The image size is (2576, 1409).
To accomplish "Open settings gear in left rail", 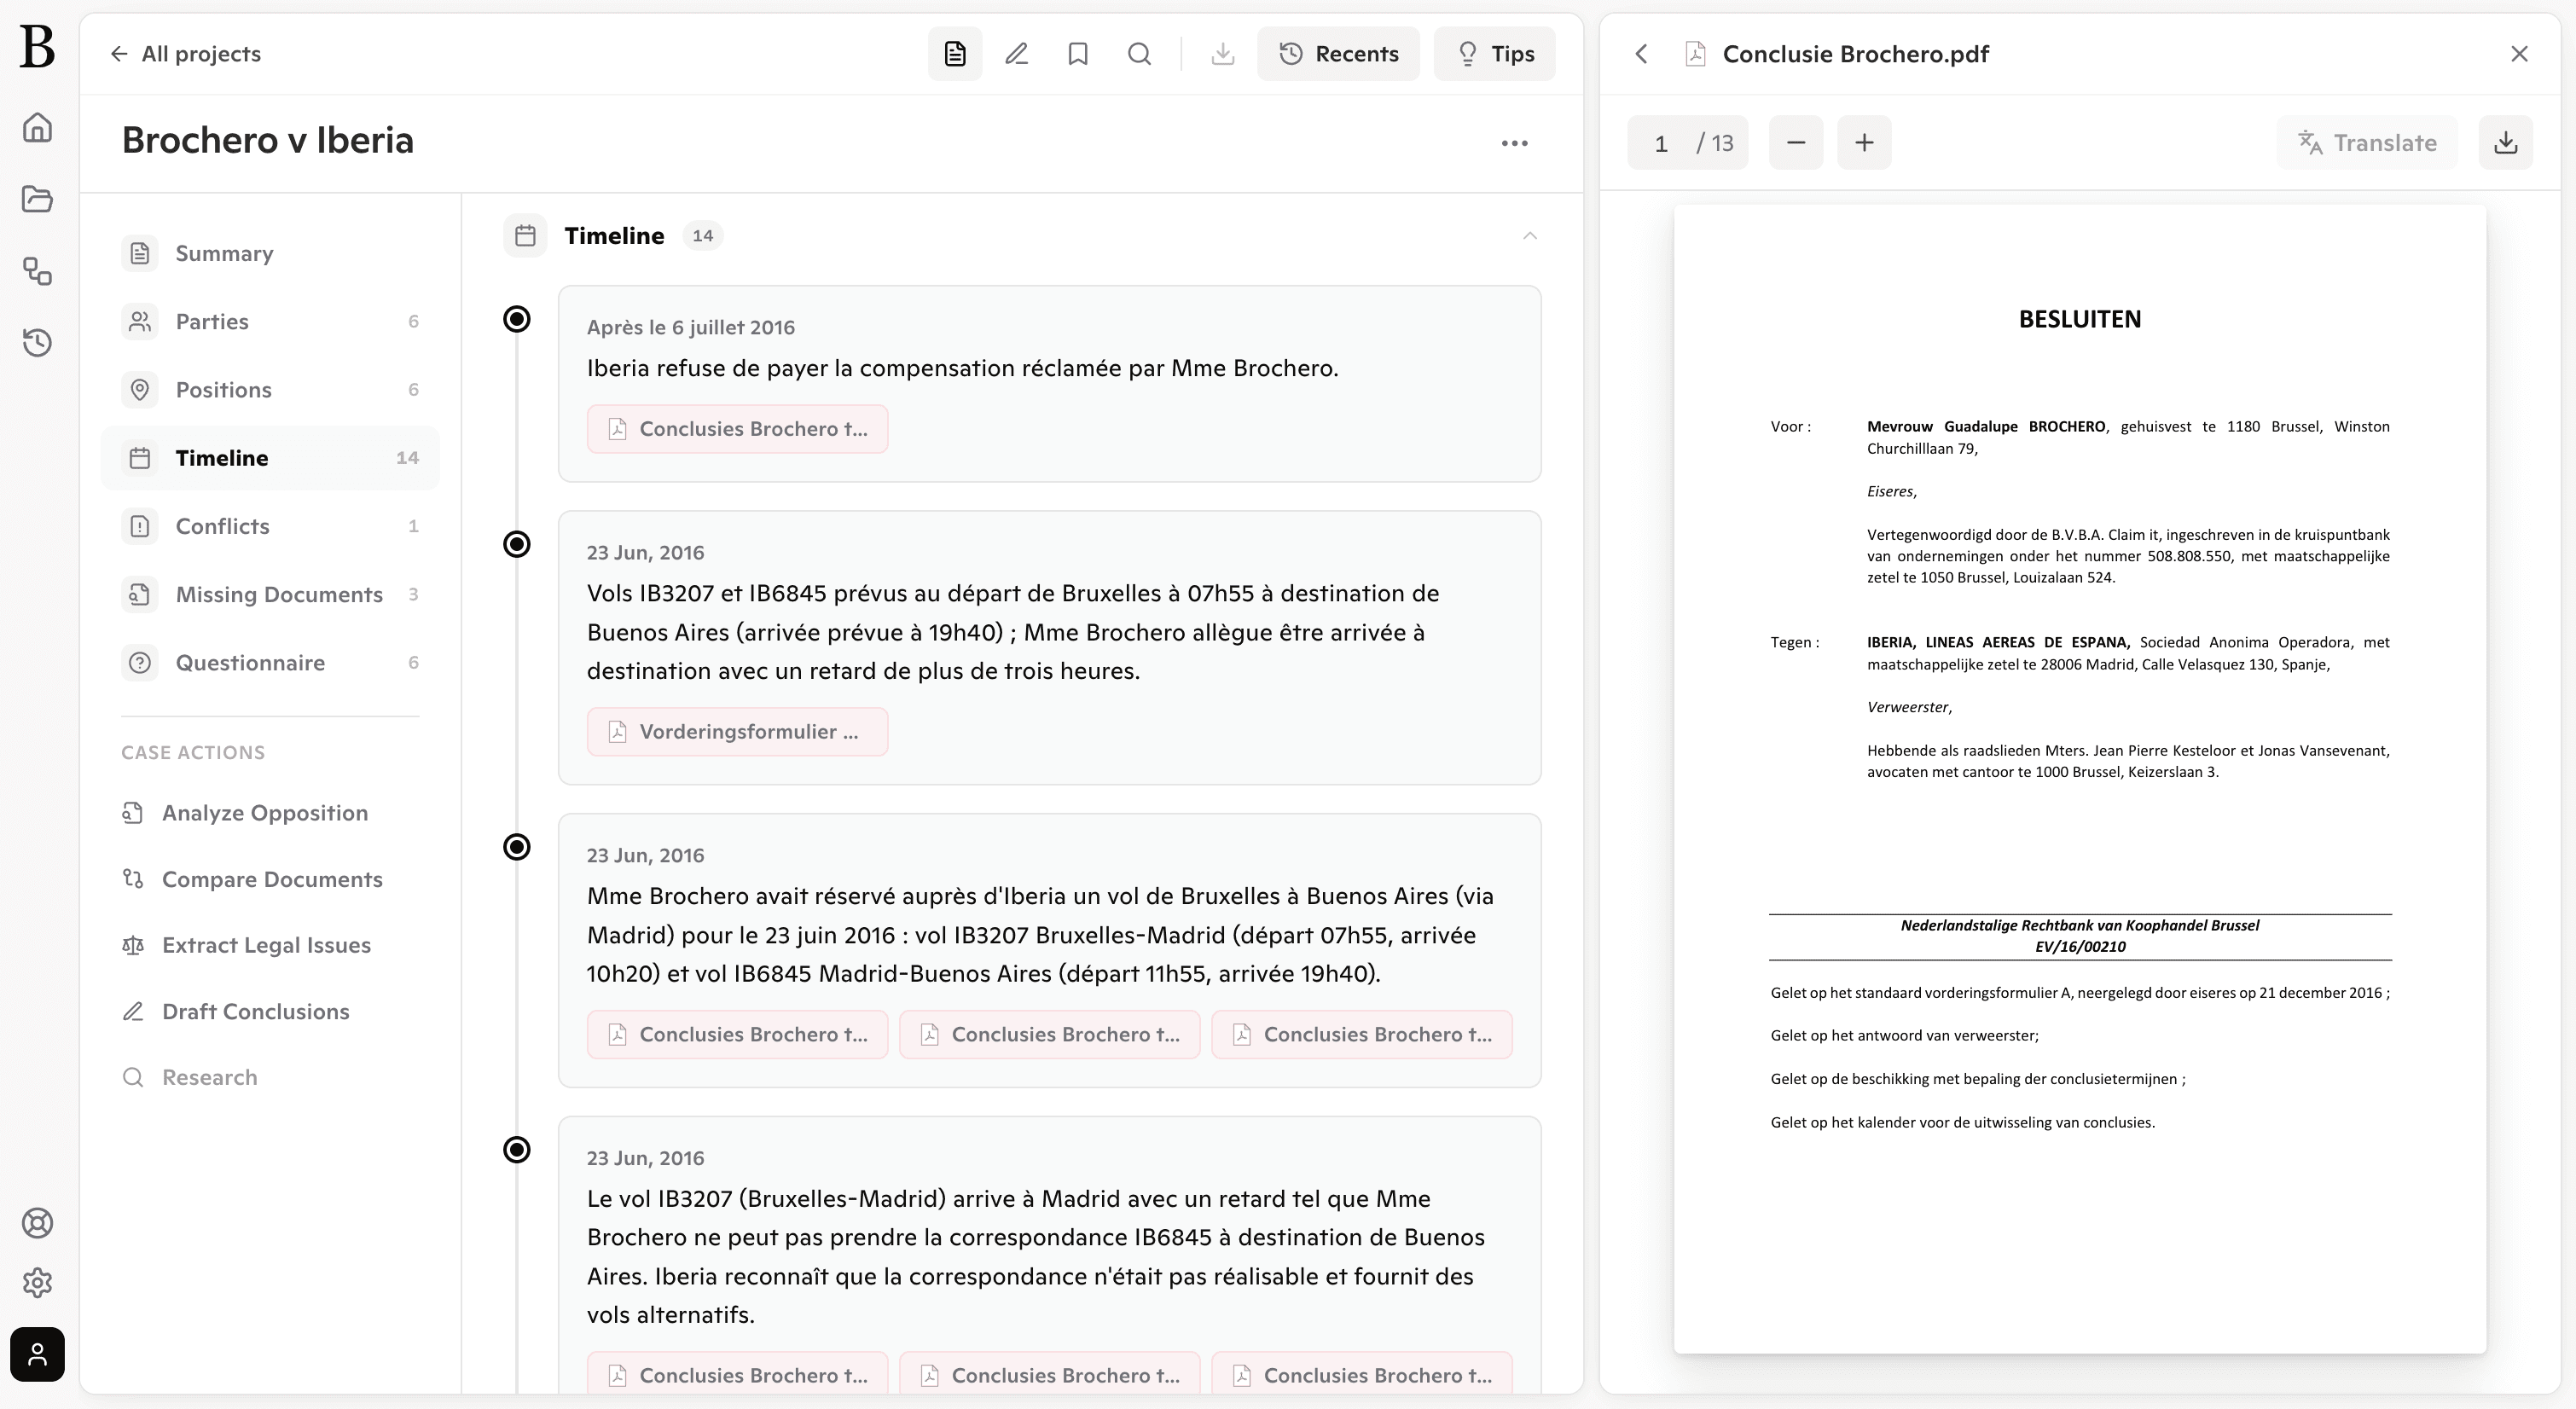I will pyautogui.click(x=37, y=1282).
